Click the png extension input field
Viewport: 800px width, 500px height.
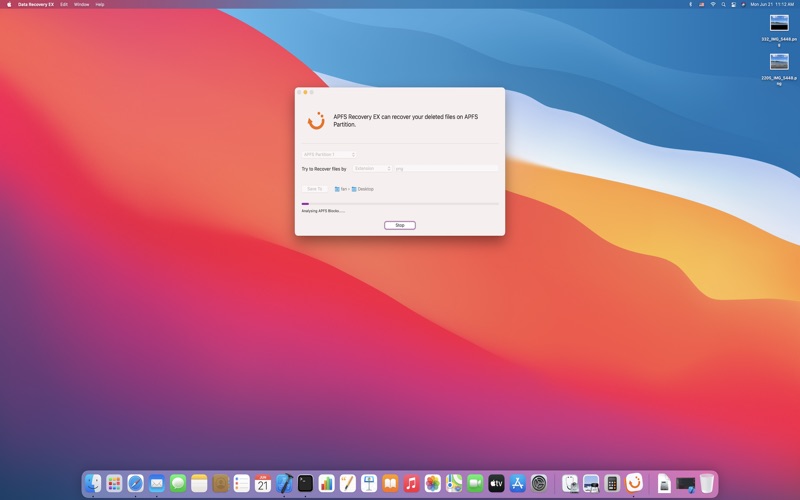click(446, 168)
